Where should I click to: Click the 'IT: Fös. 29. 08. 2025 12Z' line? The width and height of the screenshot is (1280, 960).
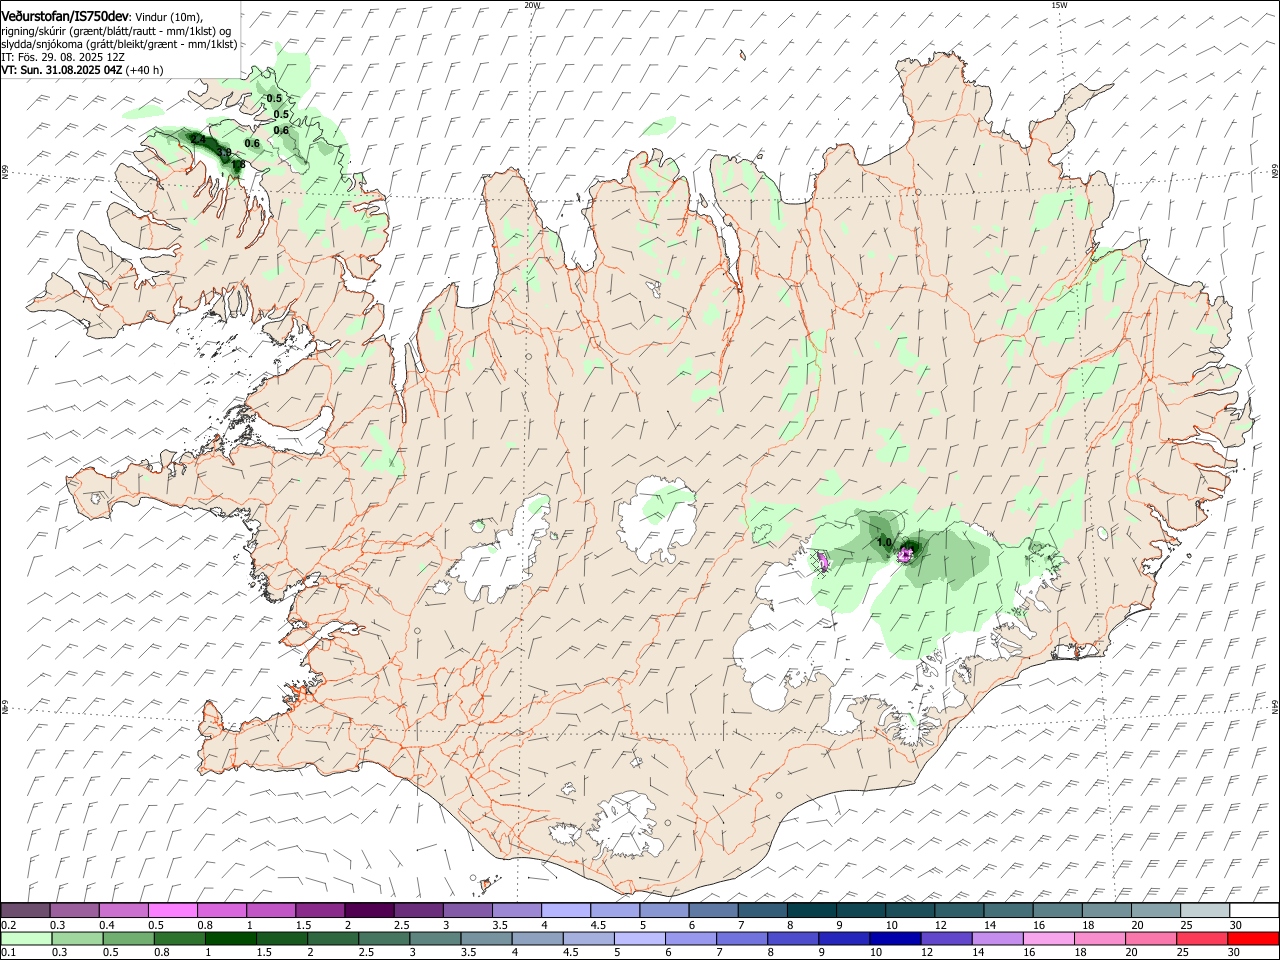click(63, 57)
